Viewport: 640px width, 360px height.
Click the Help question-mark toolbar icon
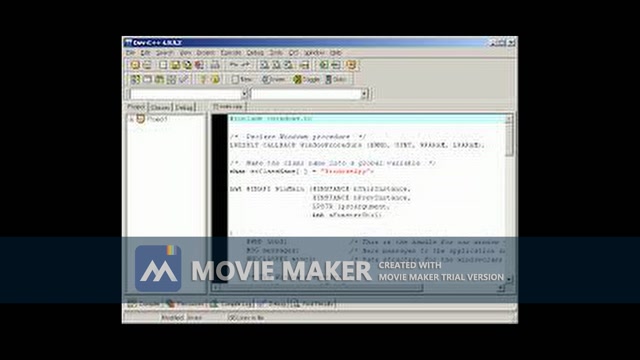pos(203,80)
